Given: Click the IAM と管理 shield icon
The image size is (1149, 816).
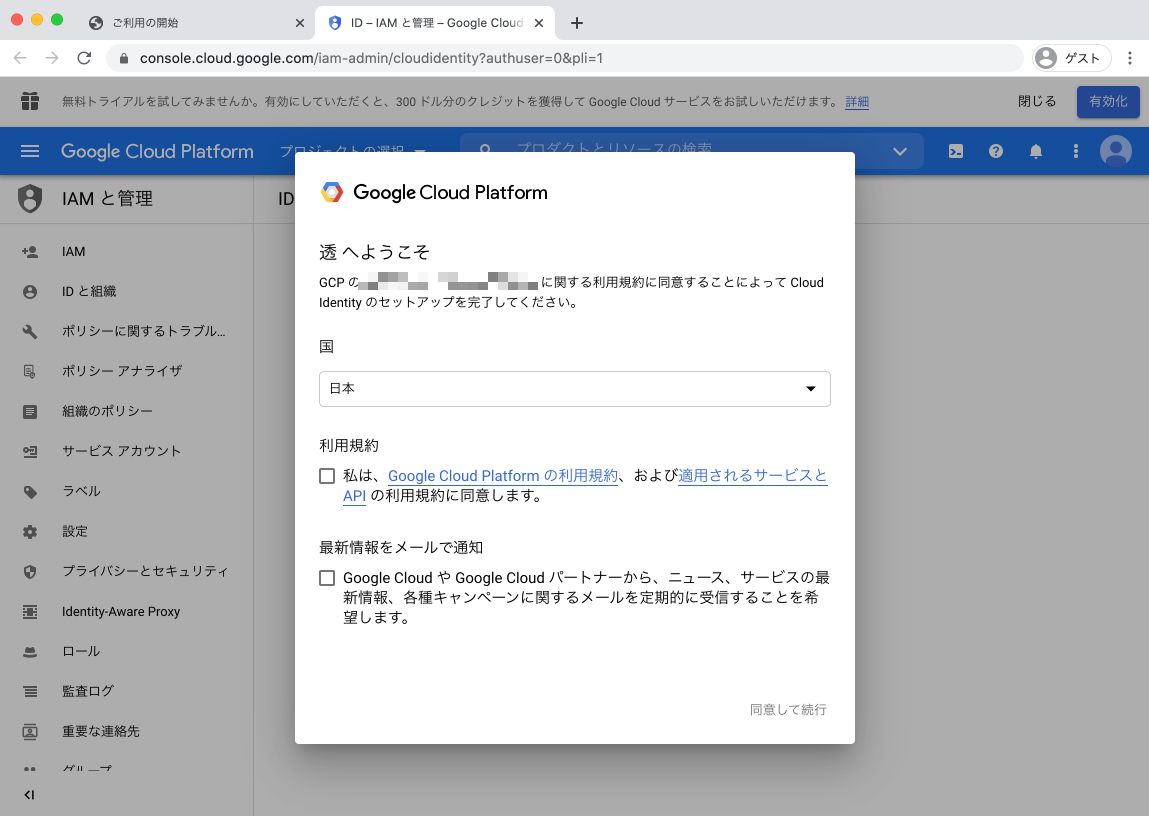Looking at the screenshot, I should (x=30, y=199).
